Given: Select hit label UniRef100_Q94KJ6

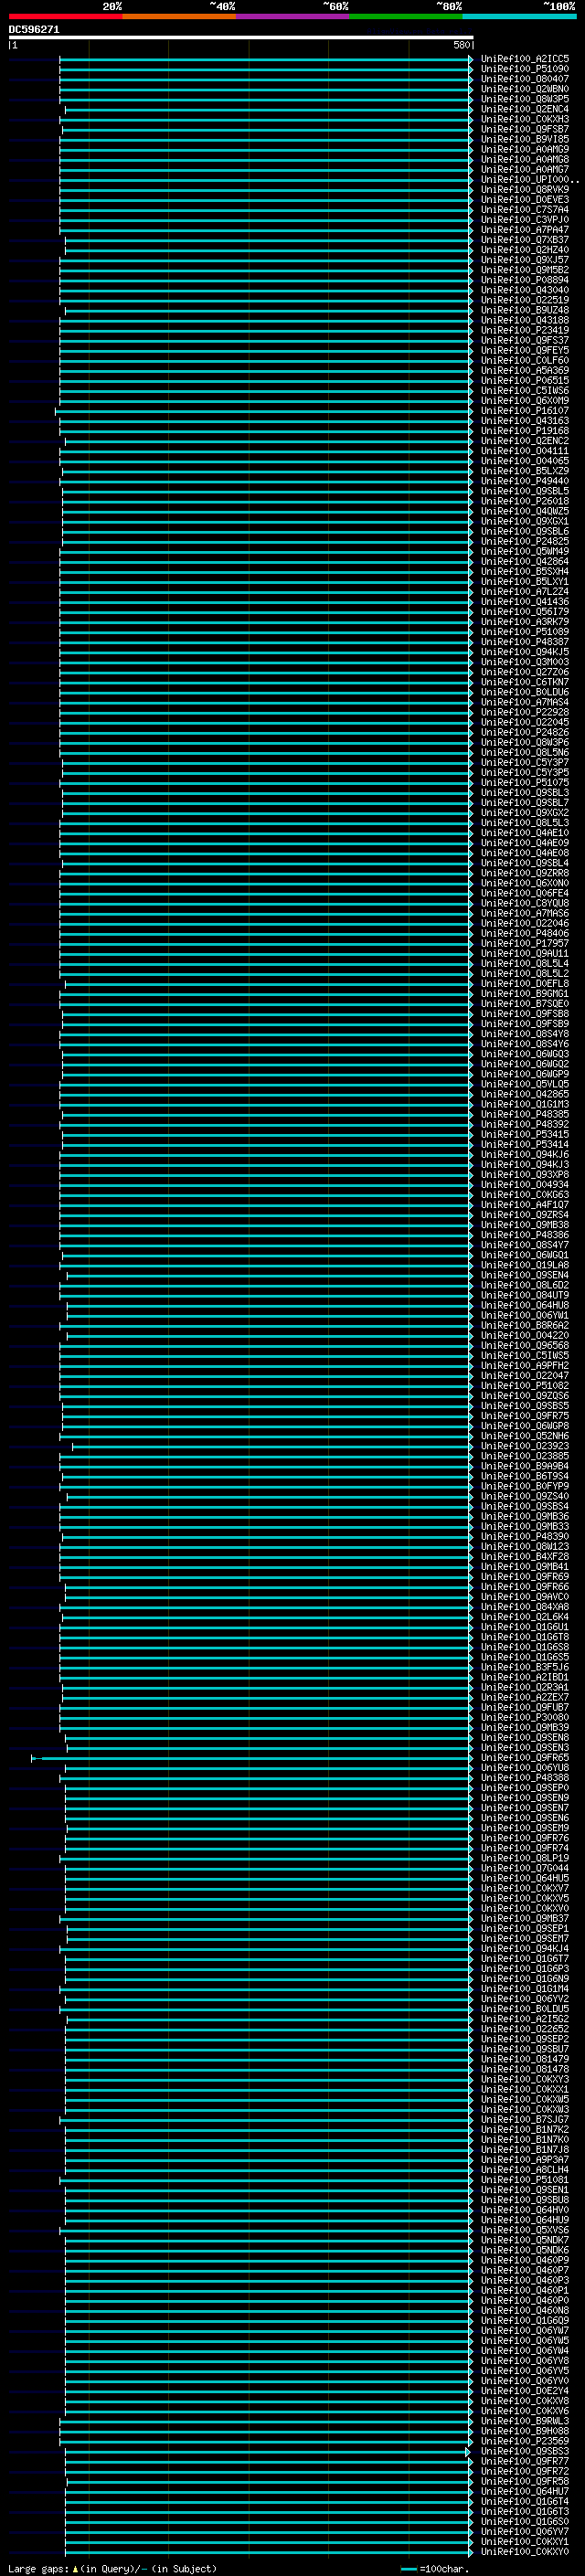Looking at the screenshot, I should click(x=525, y=1155).
